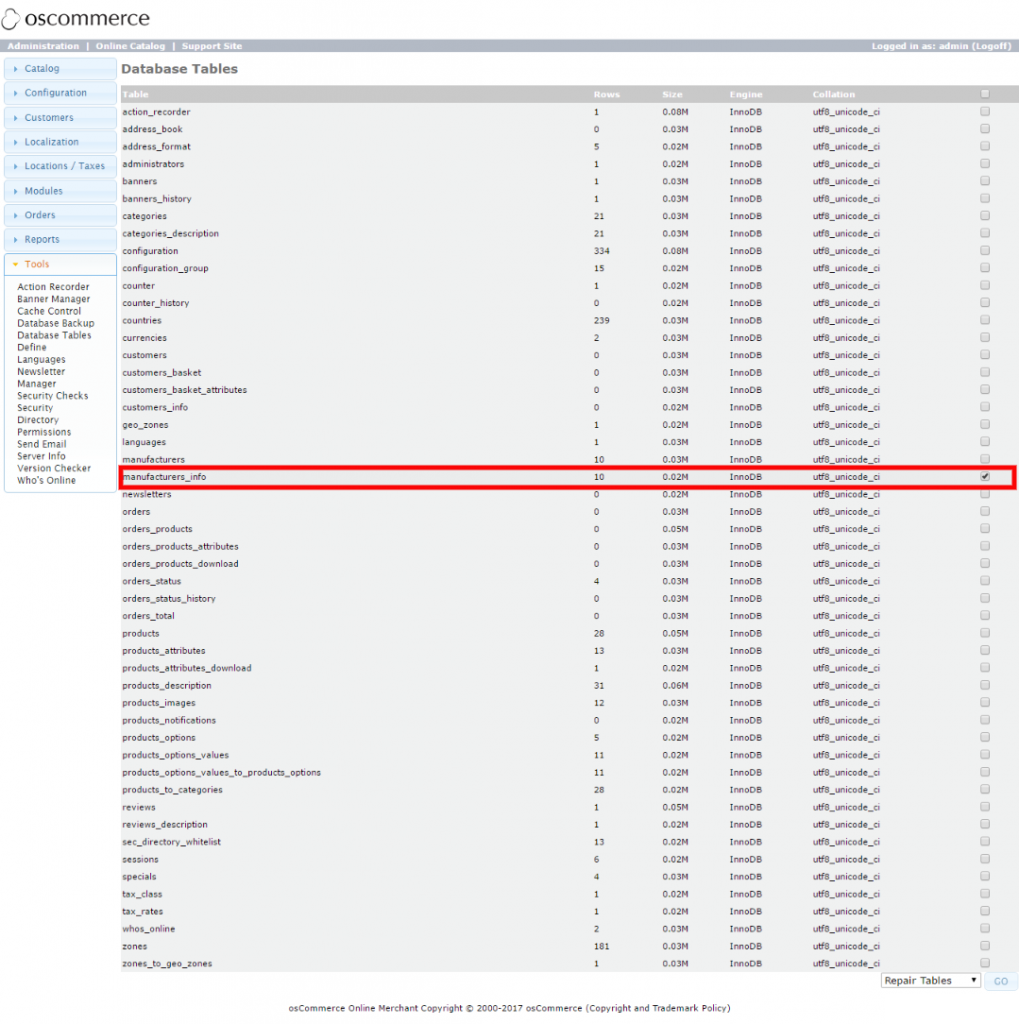The image size is (1019, 1024).
Task: Select the specials table name
Action: [139, 876]
